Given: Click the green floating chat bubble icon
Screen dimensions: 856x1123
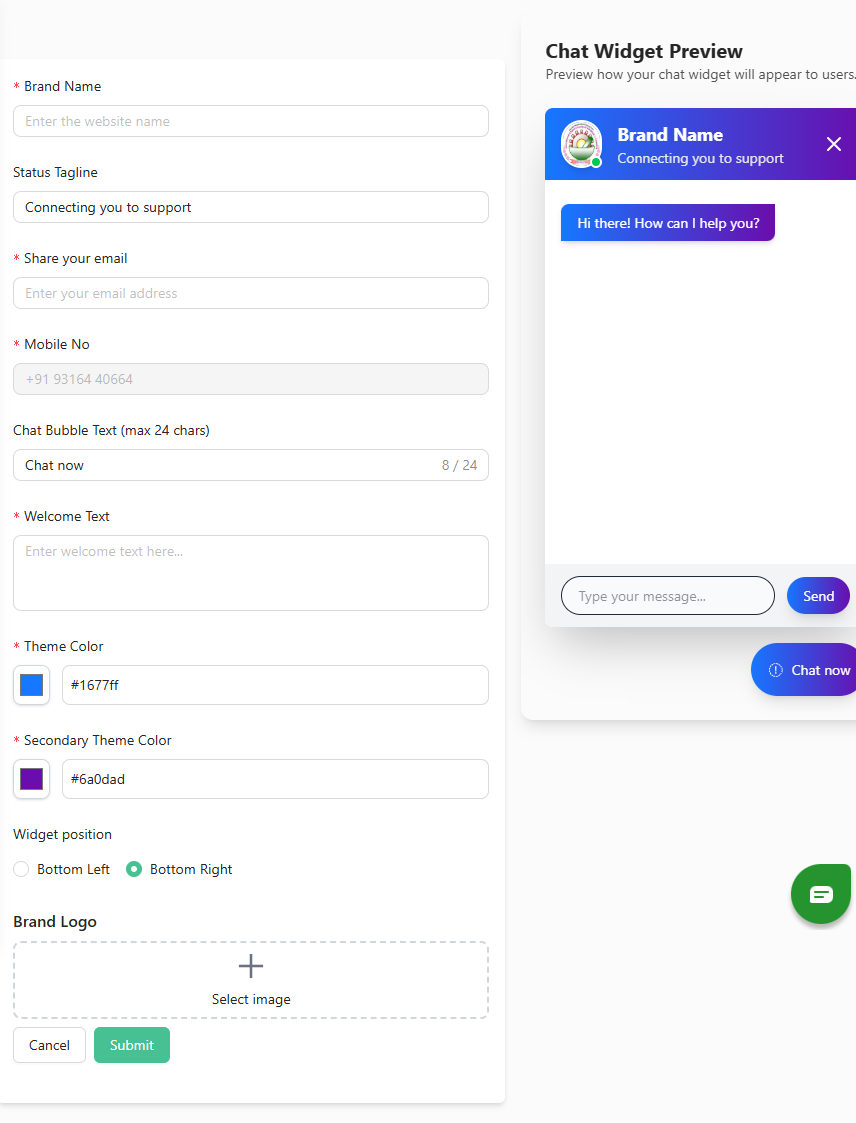Looking at the screenshot, I should [x=820, y=893].
